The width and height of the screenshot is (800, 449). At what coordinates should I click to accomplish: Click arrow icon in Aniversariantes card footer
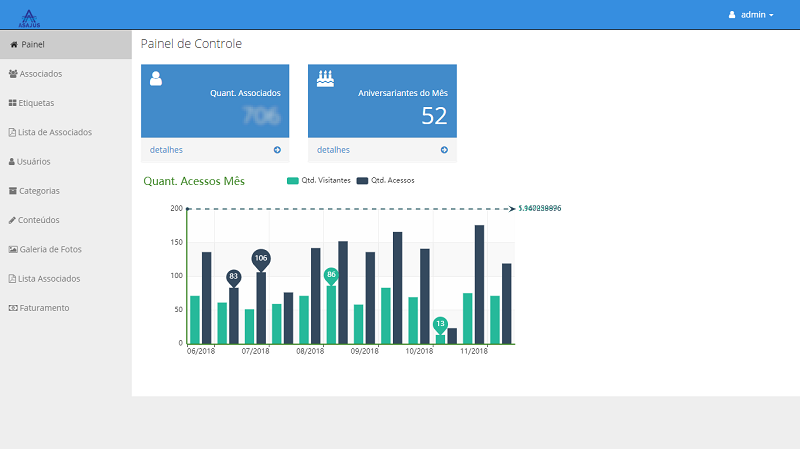(x=444, y=150)
